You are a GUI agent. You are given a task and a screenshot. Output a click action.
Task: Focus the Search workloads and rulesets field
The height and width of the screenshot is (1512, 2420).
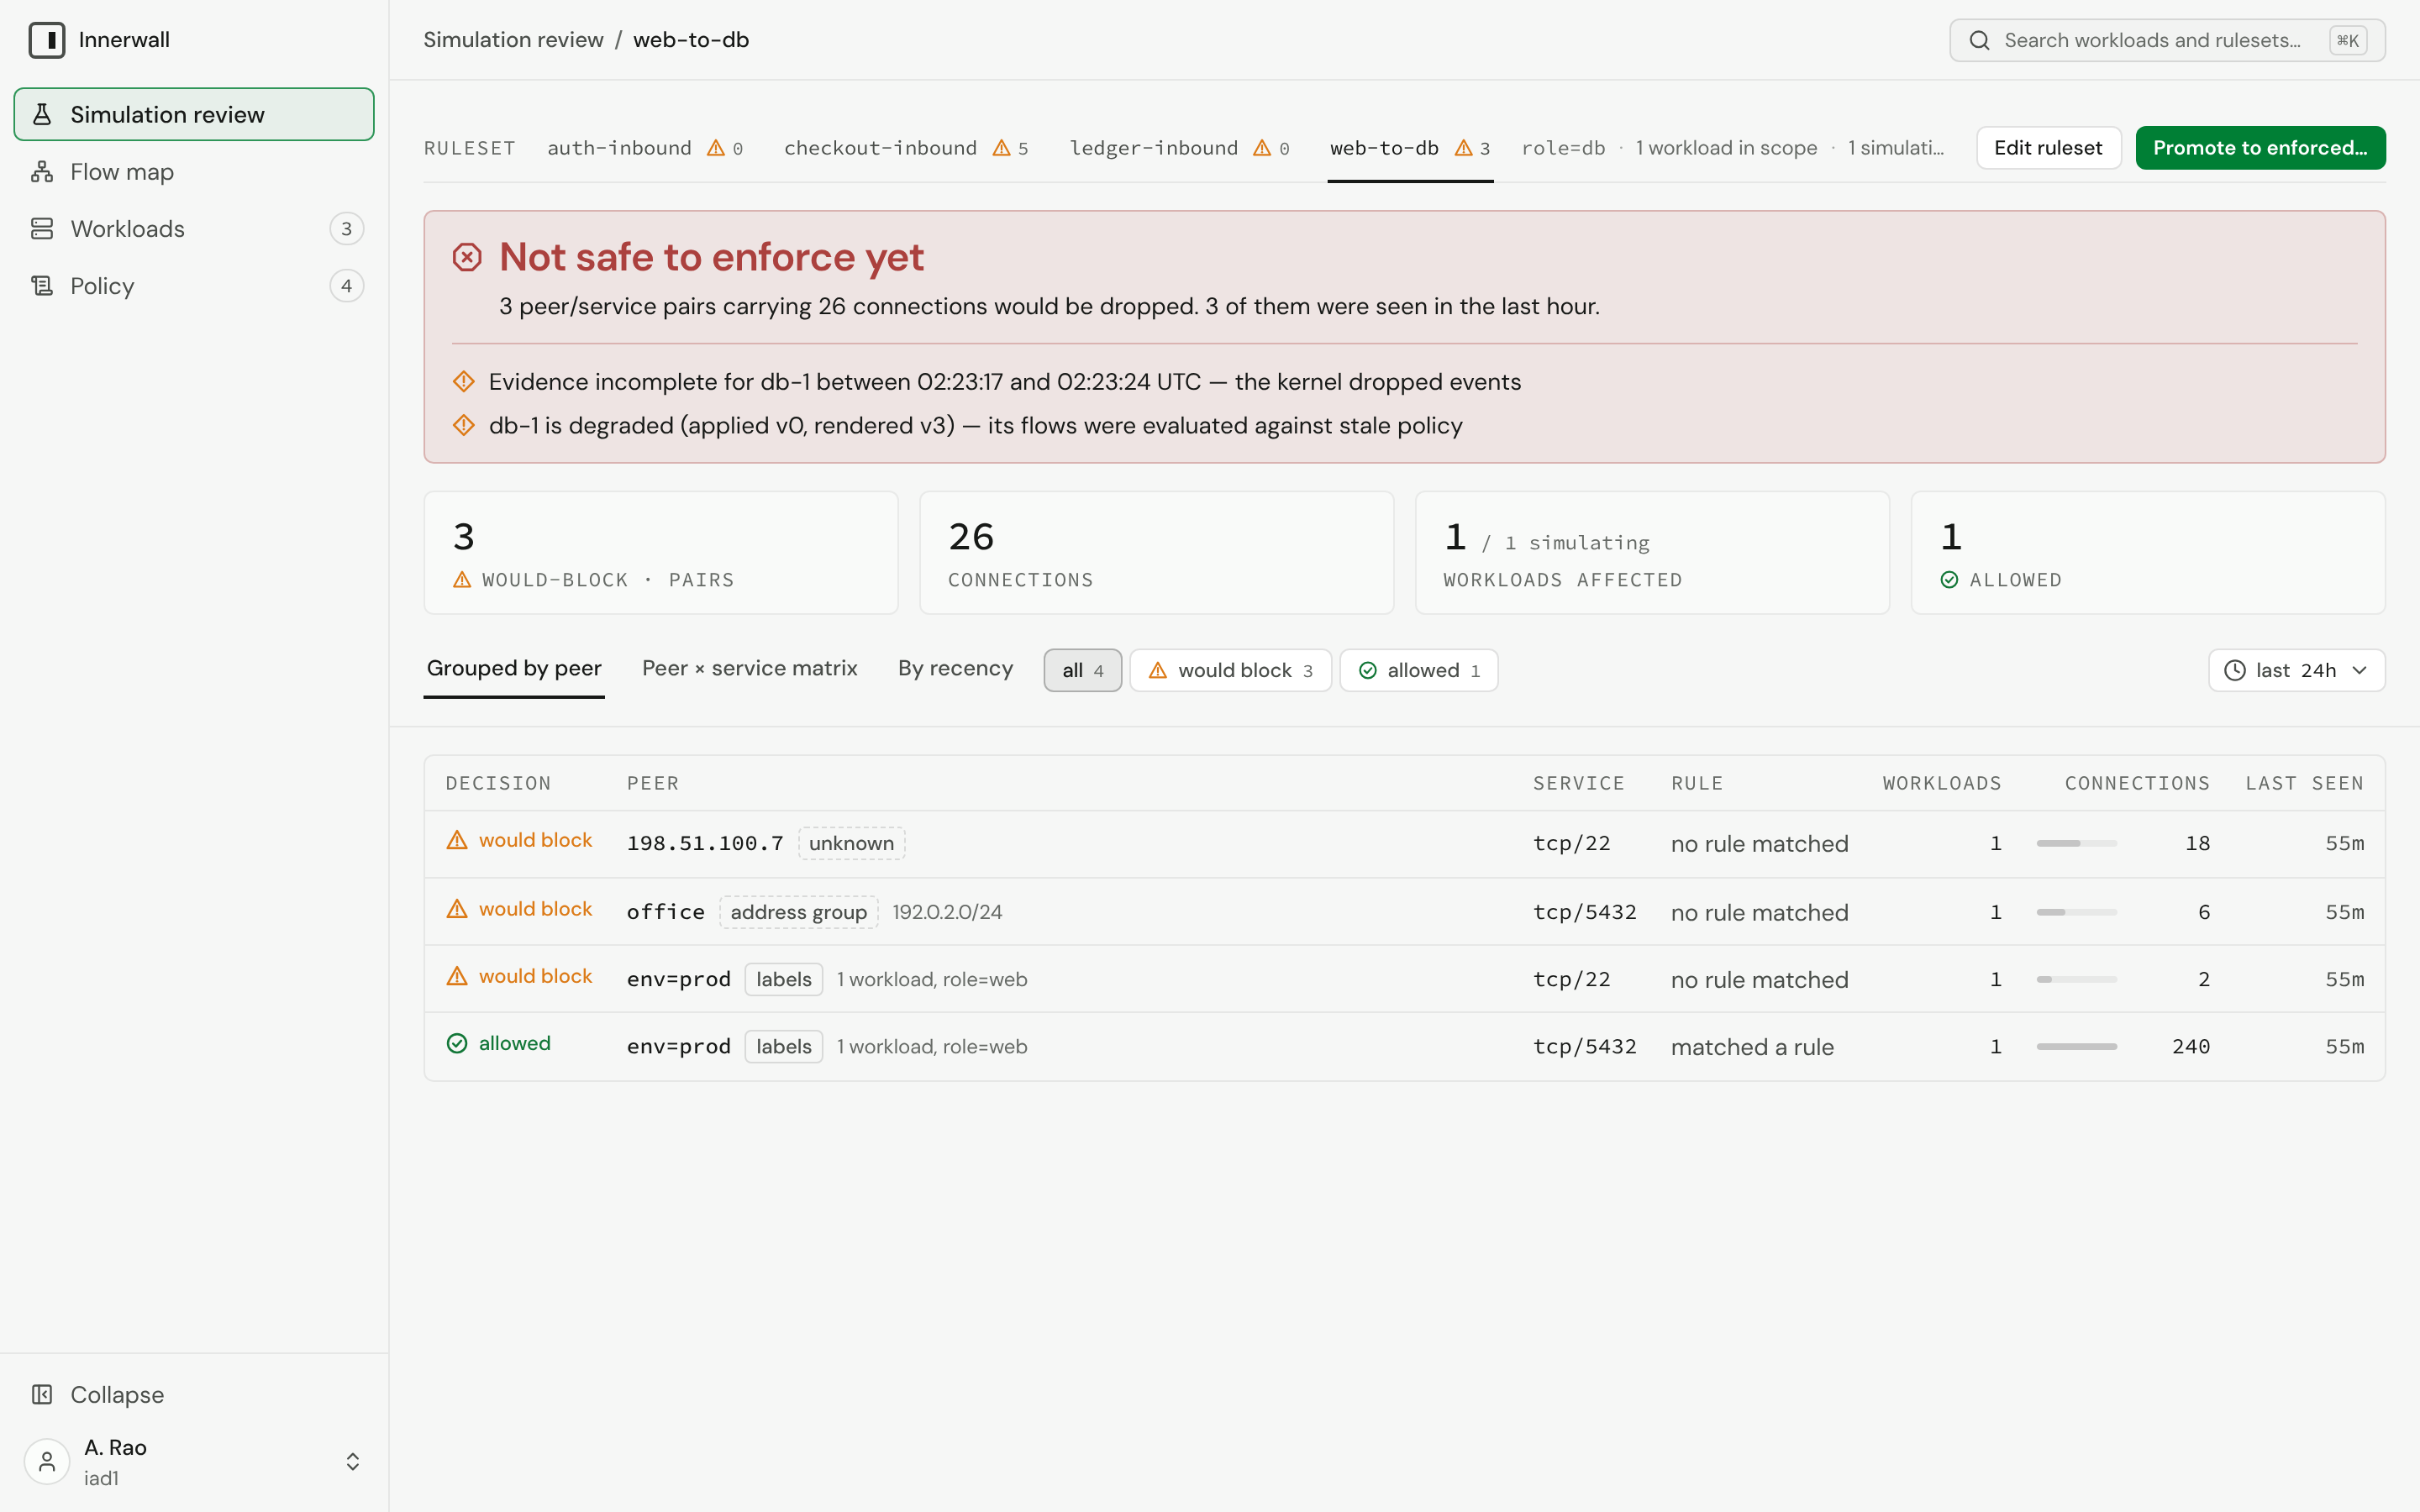point(2167,40)
